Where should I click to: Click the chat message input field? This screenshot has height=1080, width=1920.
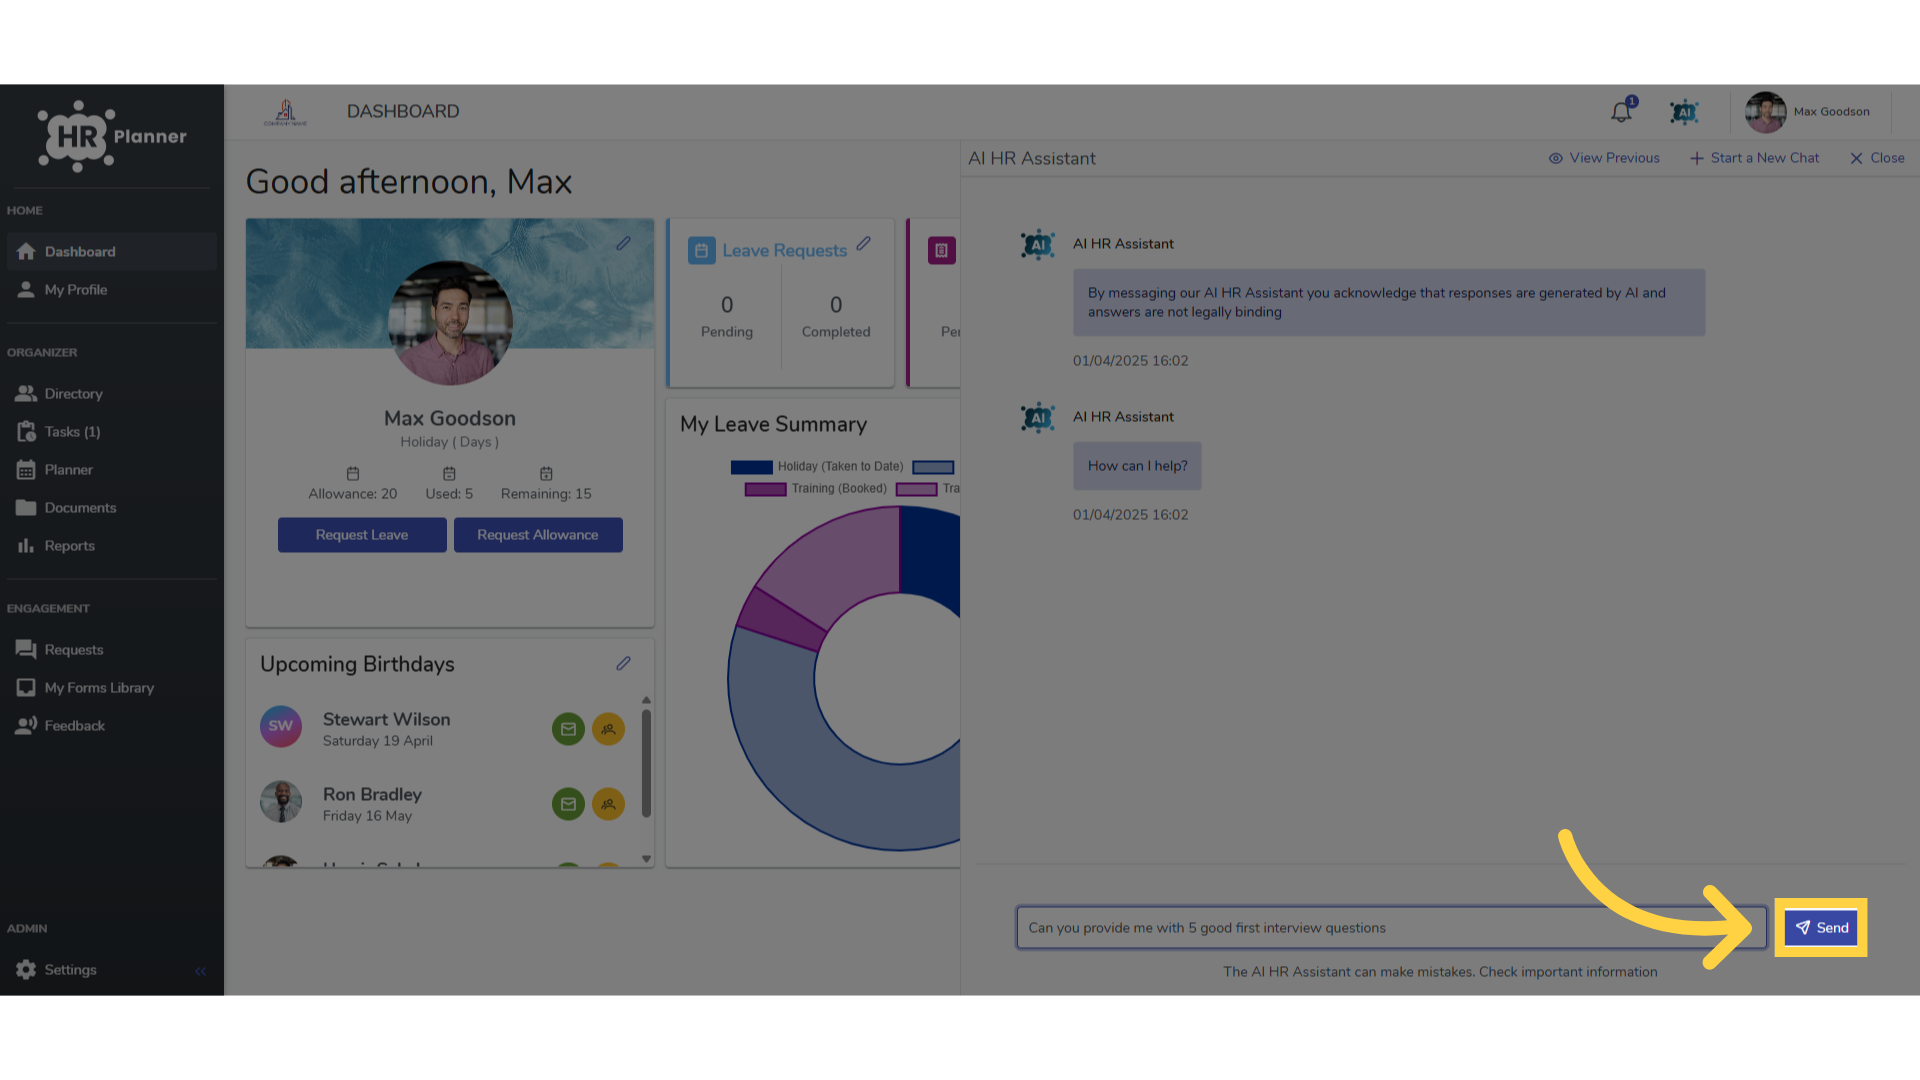pyautogui.click(x=1391, y=928)
